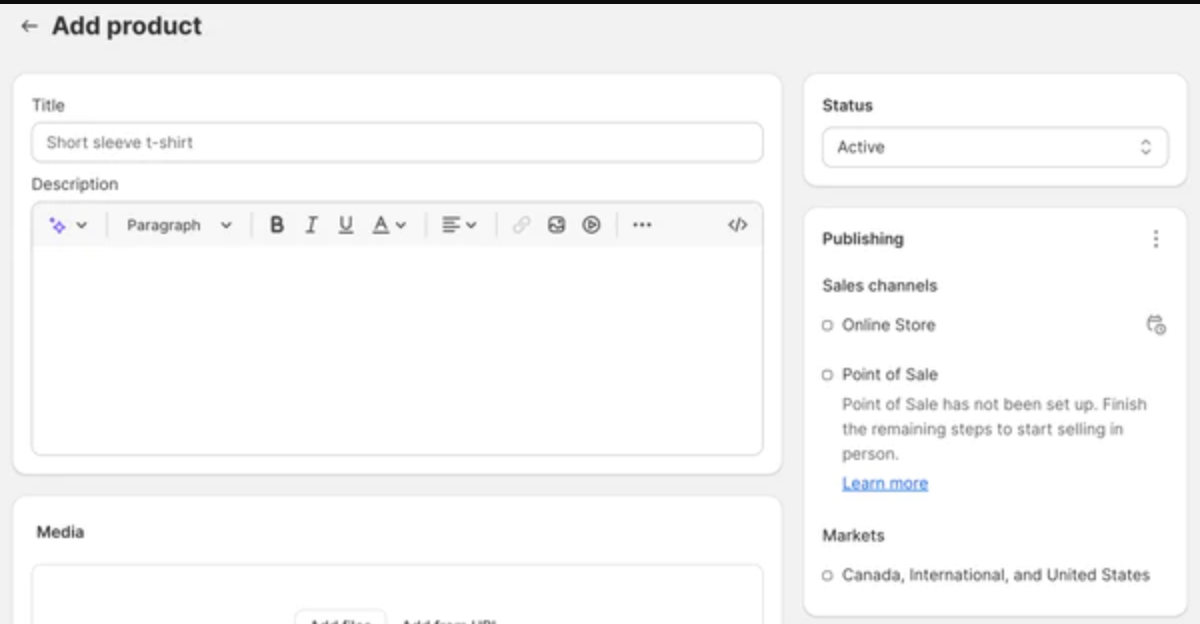The image size is (1200, 624).
Task: Insert image into the description
Action: pyautogui.click(x=556, y=225)
